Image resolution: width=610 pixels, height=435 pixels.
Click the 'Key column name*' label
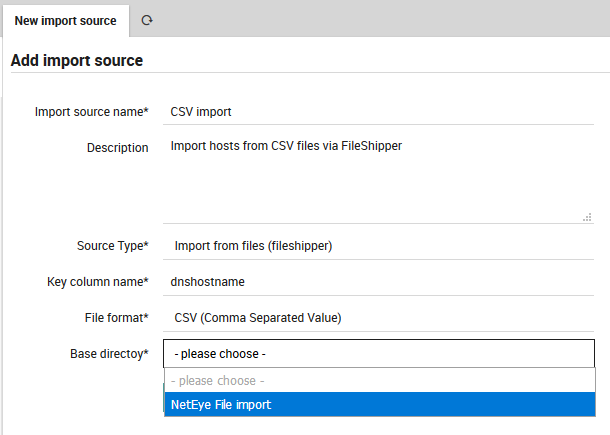[x=97, y=282]
